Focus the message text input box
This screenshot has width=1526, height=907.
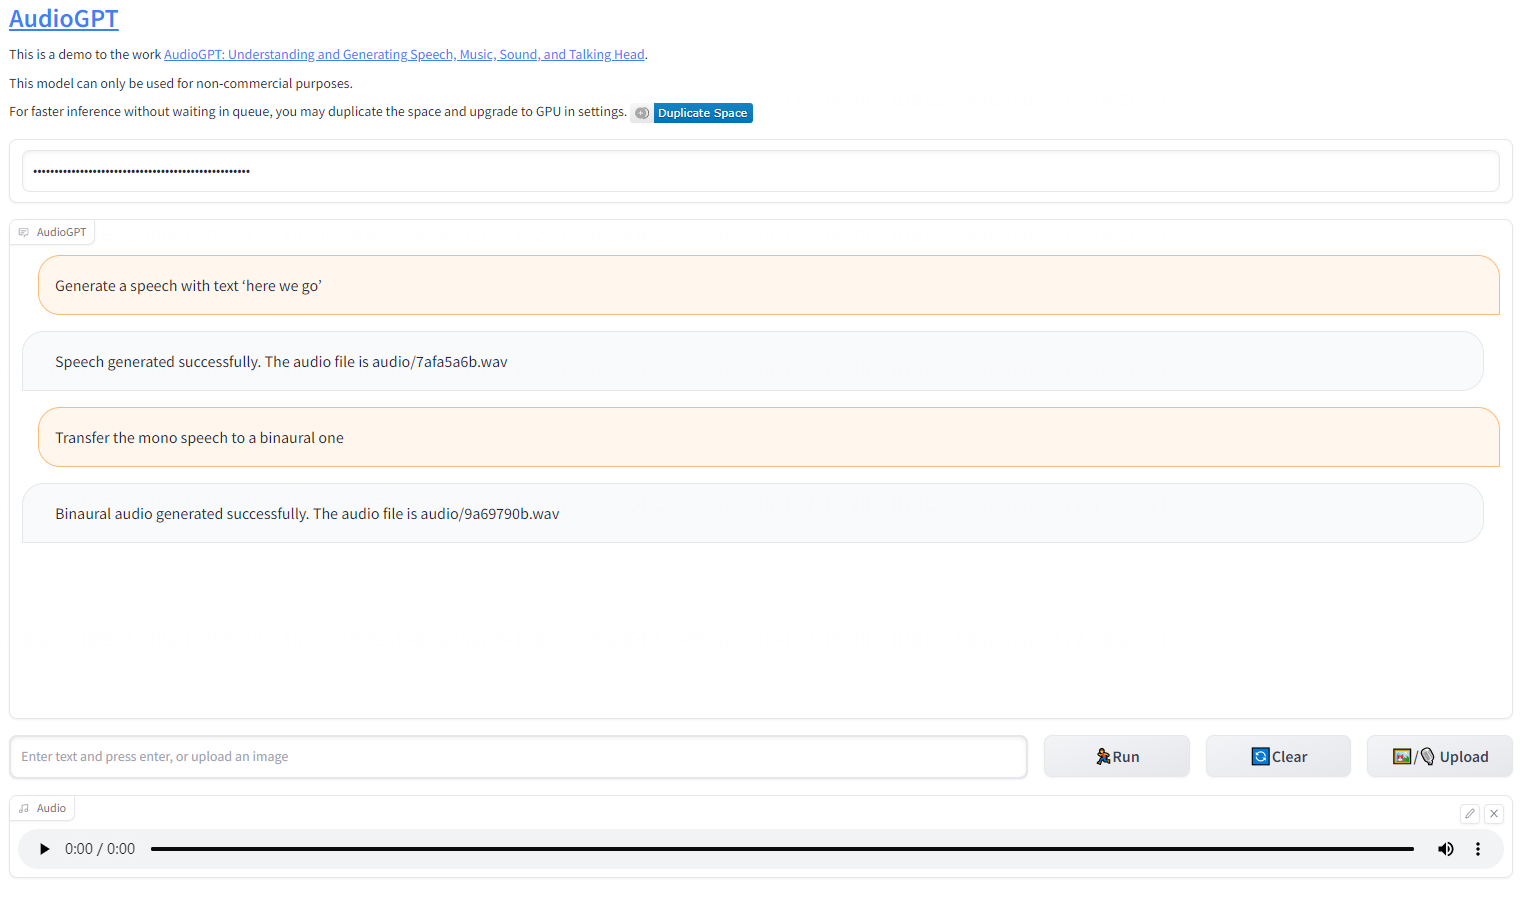[518, 757]
